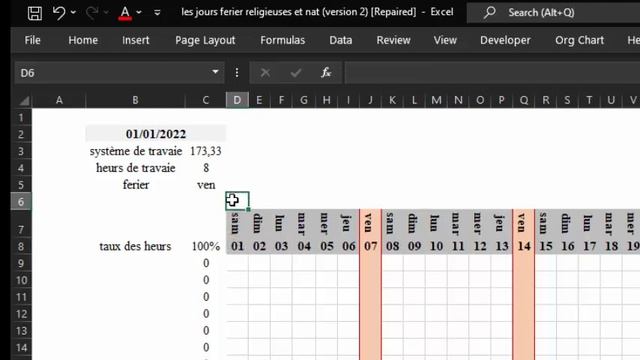The image size is (640, 360).
Task: Open the Review ribbon tab
Action: point(393,40)
